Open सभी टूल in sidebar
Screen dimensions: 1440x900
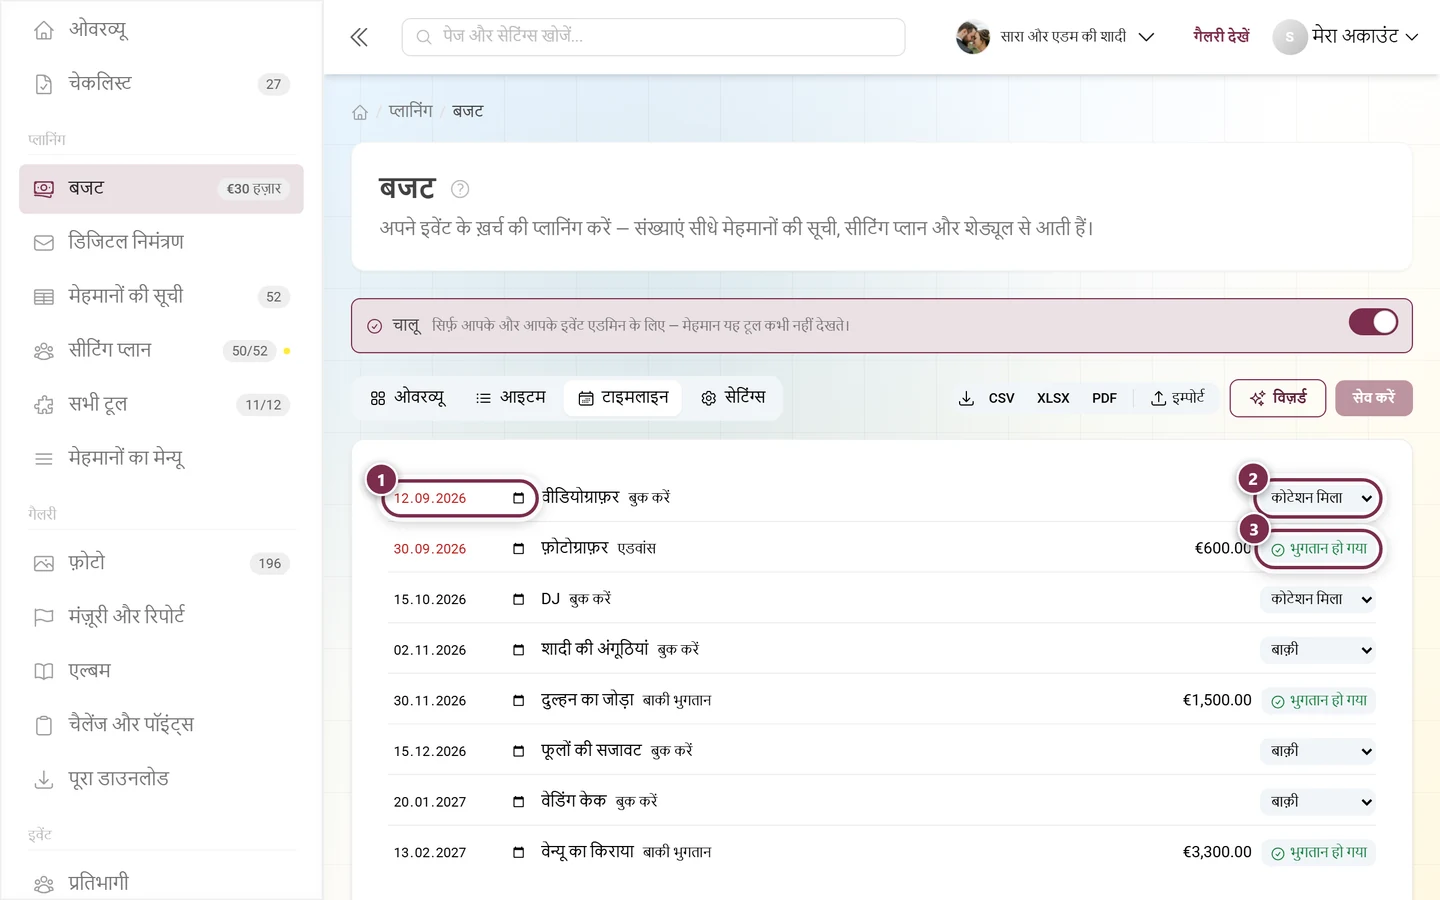[161, 404]
